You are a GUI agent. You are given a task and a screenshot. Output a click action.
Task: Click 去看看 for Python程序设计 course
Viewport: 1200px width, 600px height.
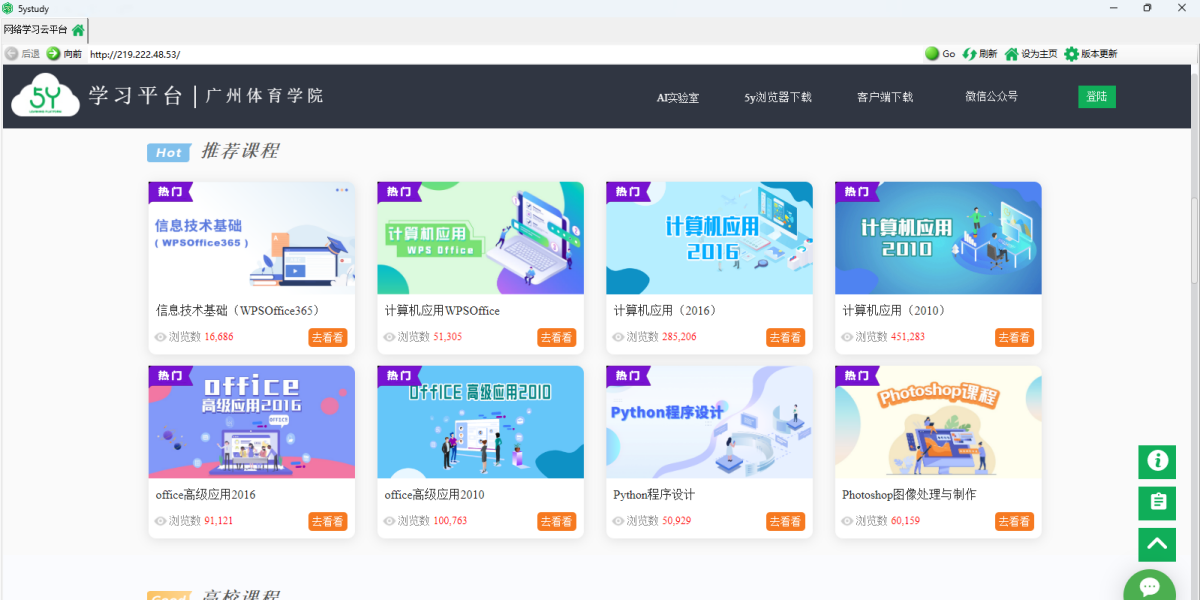(785, 521)
